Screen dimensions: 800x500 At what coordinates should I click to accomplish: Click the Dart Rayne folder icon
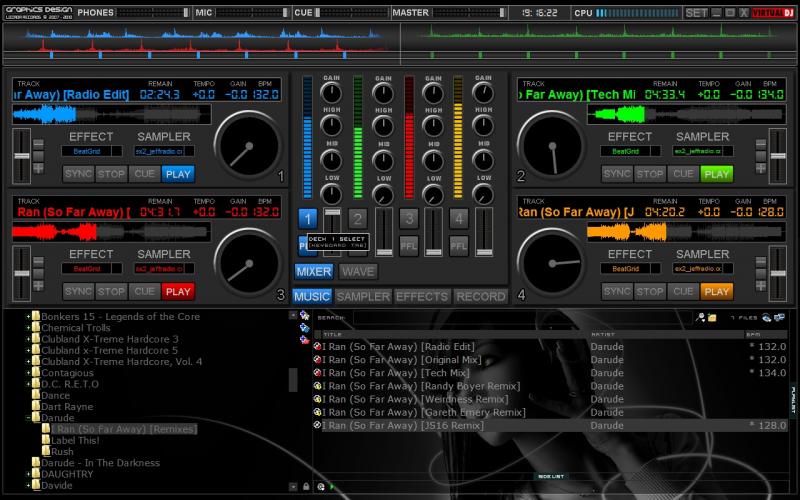tap(36, 406)
